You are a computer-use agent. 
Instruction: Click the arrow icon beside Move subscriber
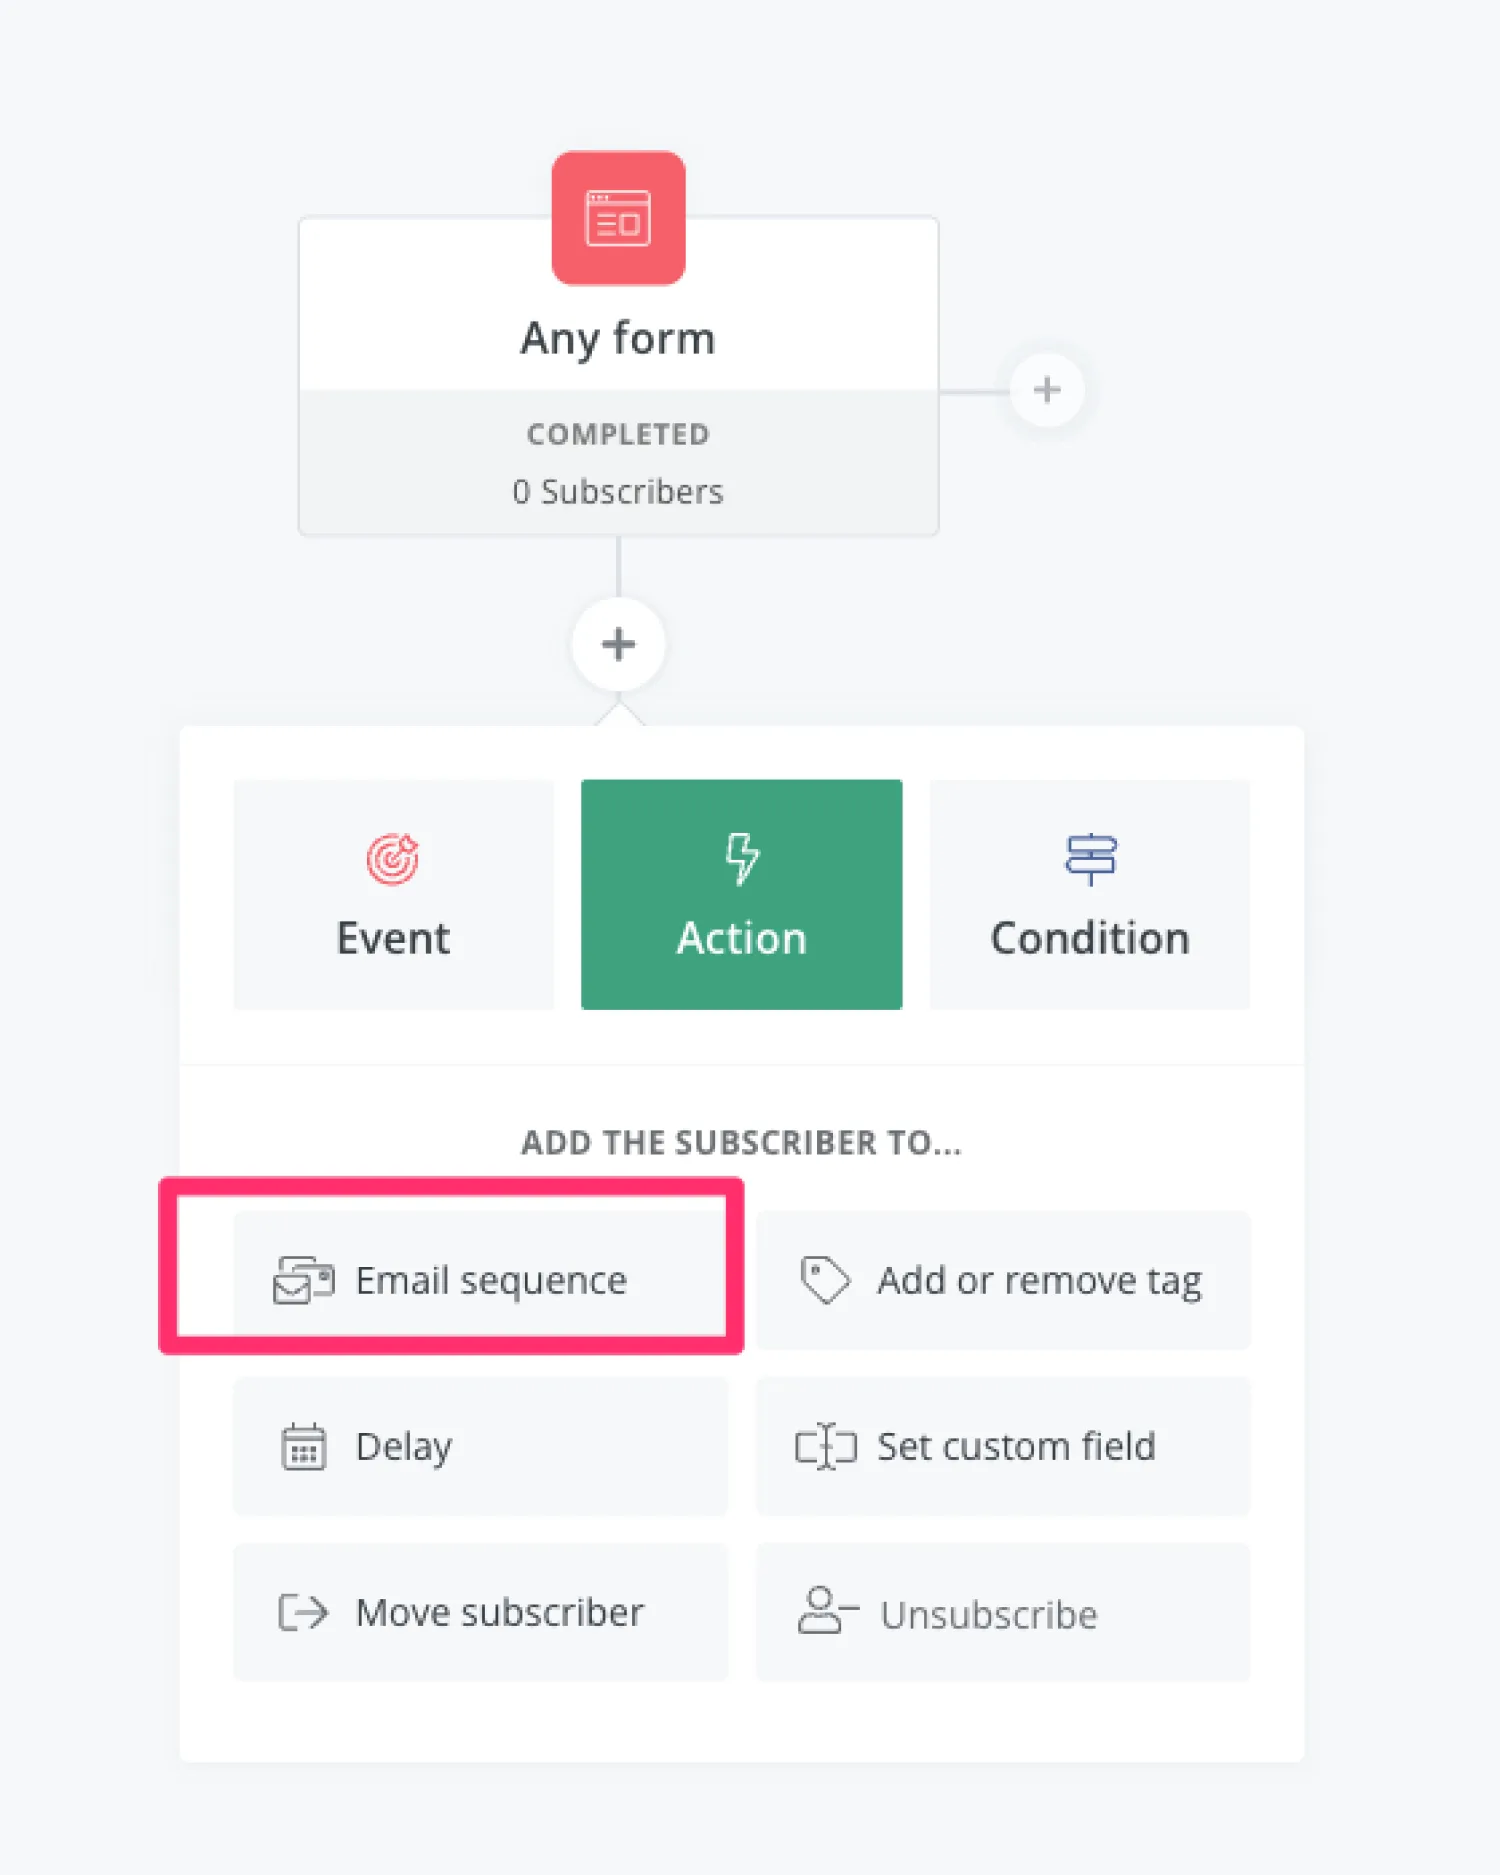(x=303, y=1613)
